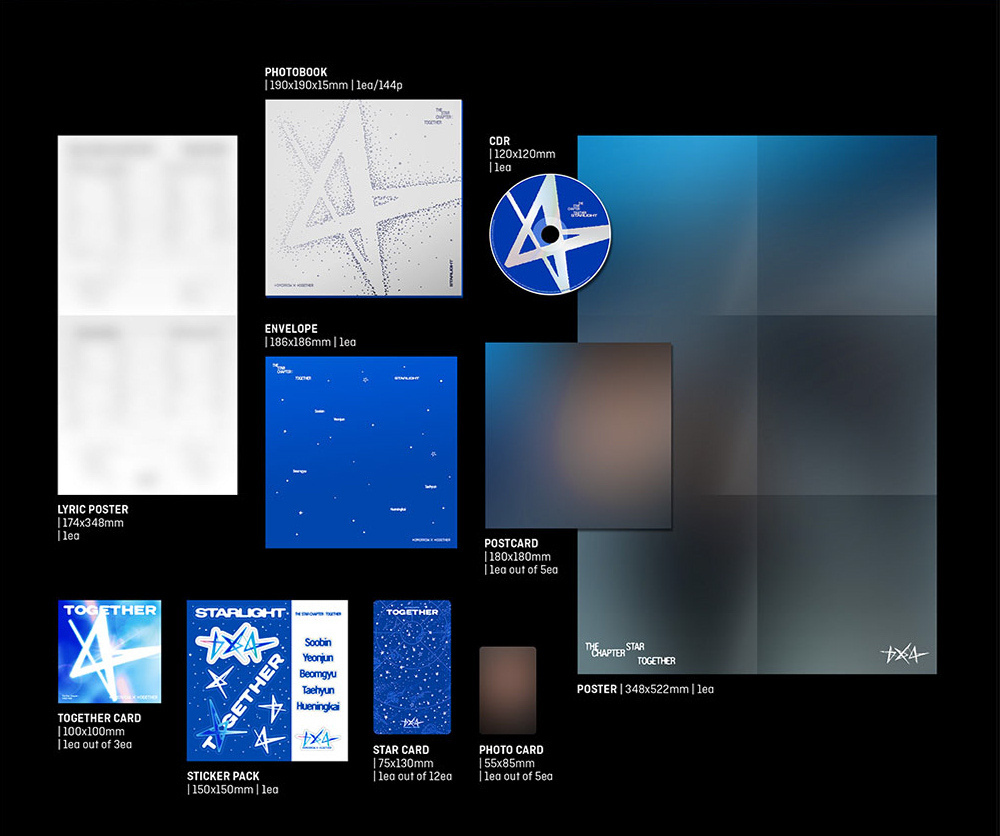Click the CDR label text
1000x836 pixels.
(x=499, y=141)
